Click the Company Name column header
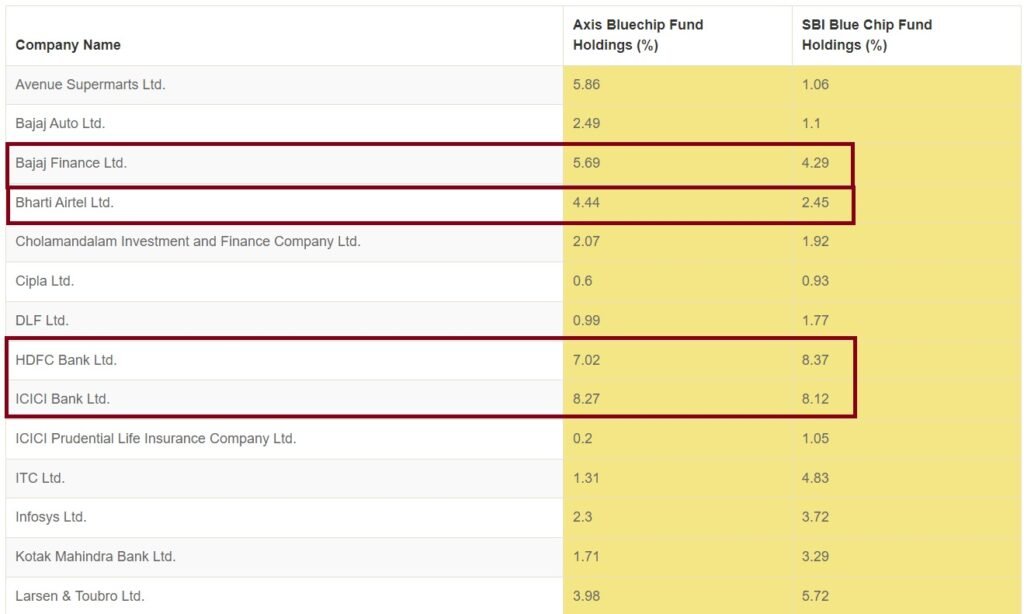 coord(68,45)
